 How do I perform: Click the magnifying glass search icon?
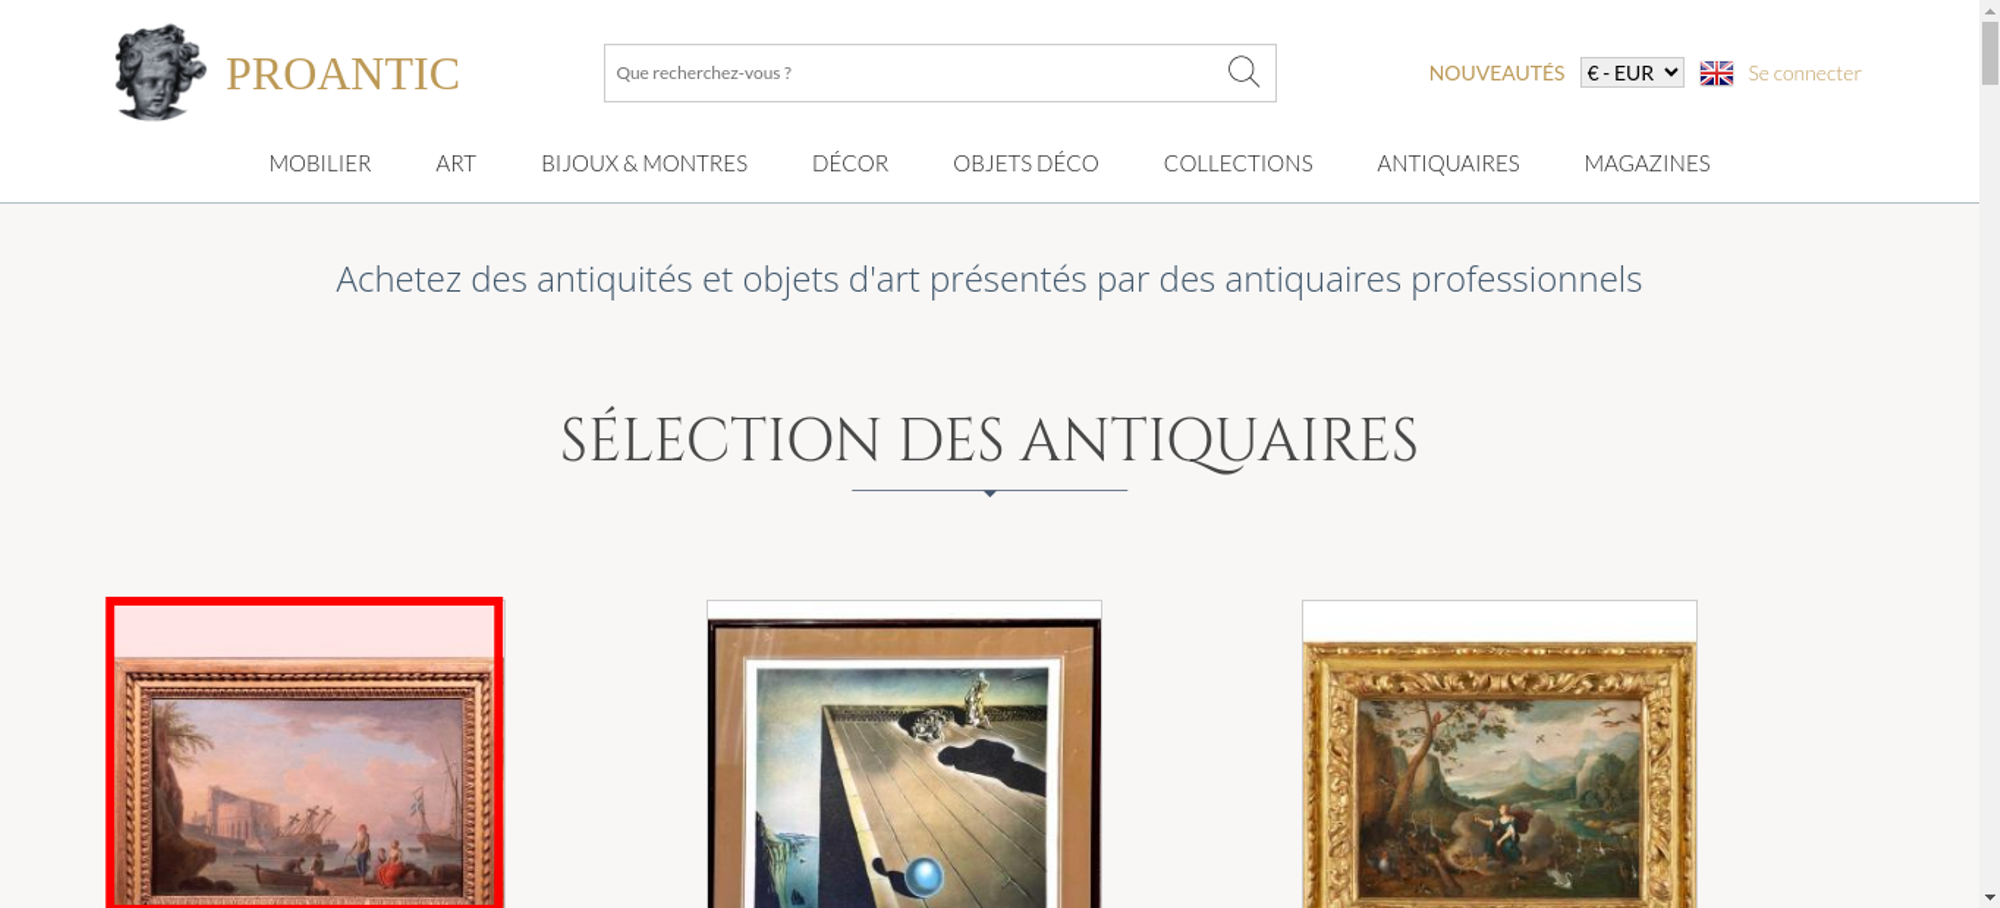coord(1243,72)
